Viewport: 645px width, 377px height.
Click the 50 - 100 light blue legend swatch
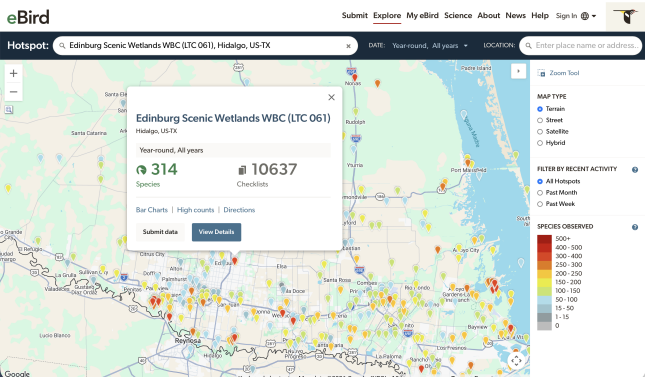tap(544, 300)
